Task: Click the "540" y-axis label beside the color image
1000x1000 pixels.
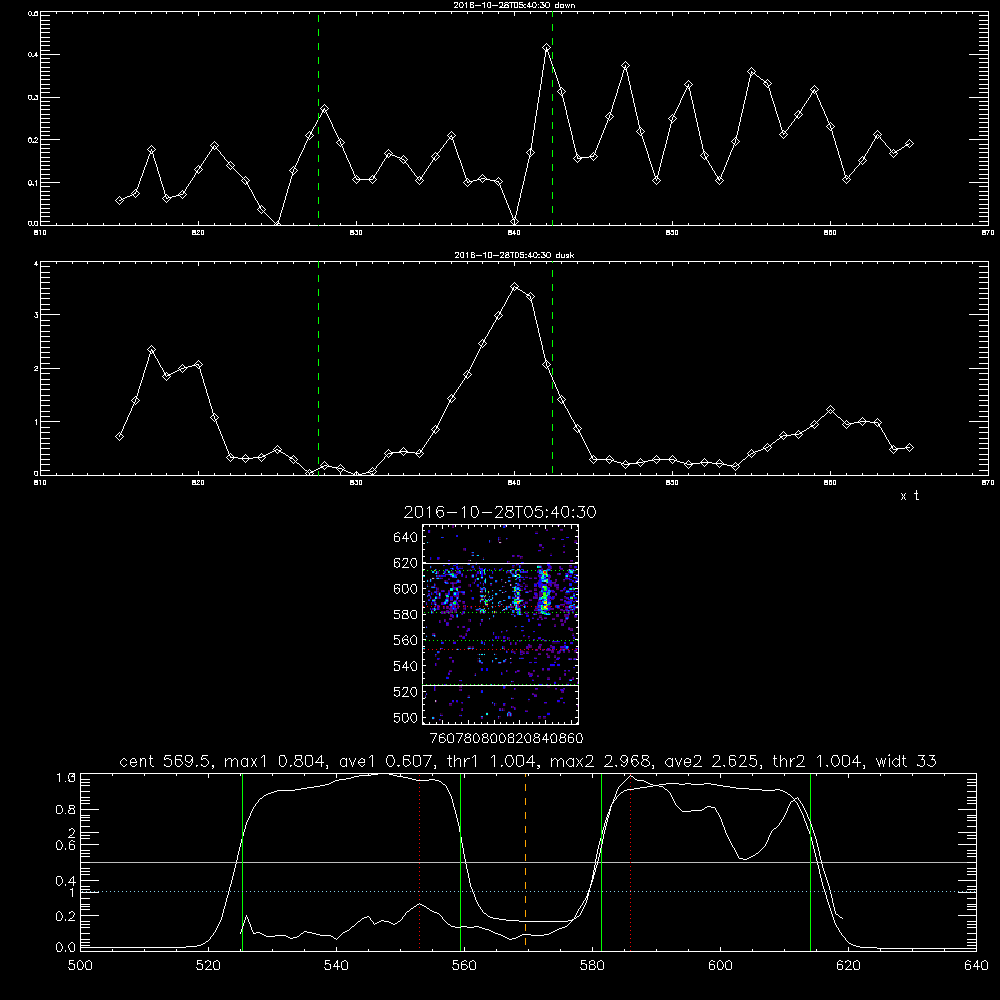Action: tap(406, 666)
